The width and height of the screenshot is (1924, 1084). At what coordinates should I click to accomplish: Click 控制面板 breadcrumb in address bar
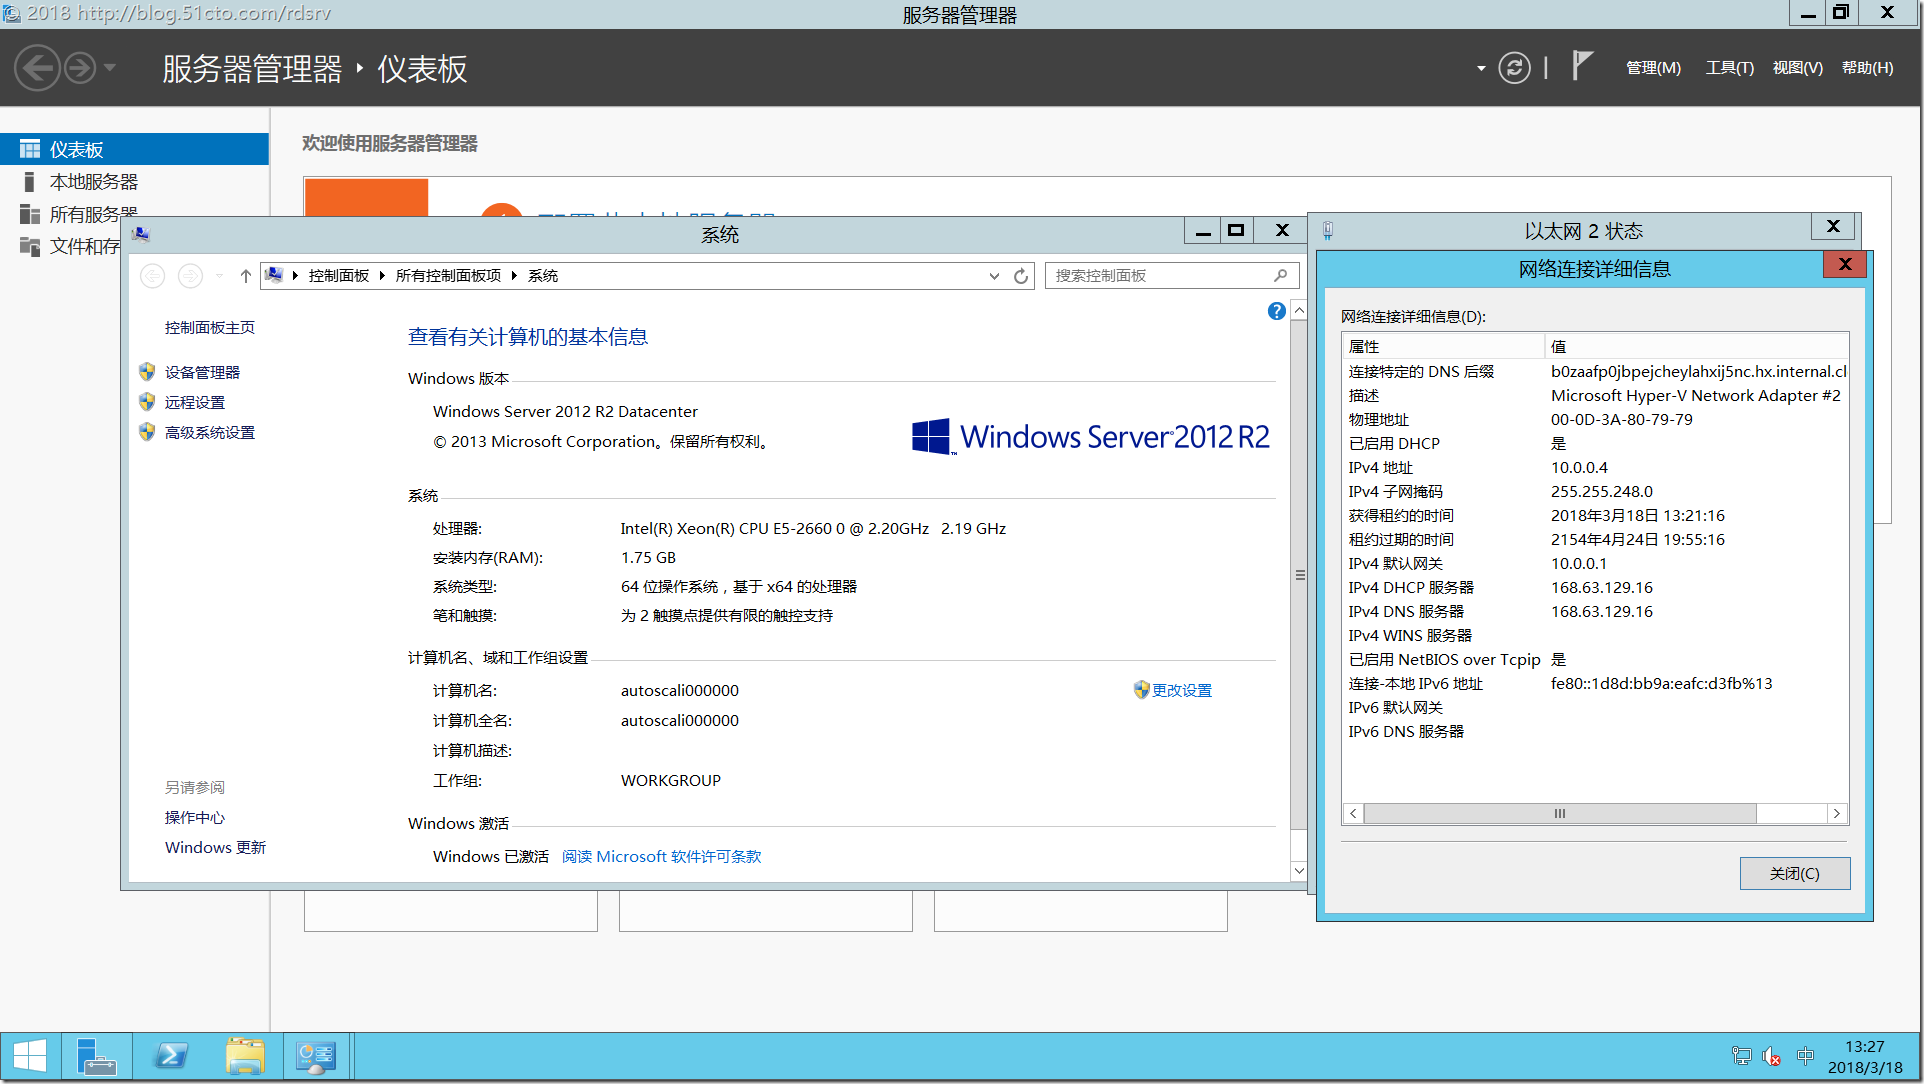pos(338,276)
